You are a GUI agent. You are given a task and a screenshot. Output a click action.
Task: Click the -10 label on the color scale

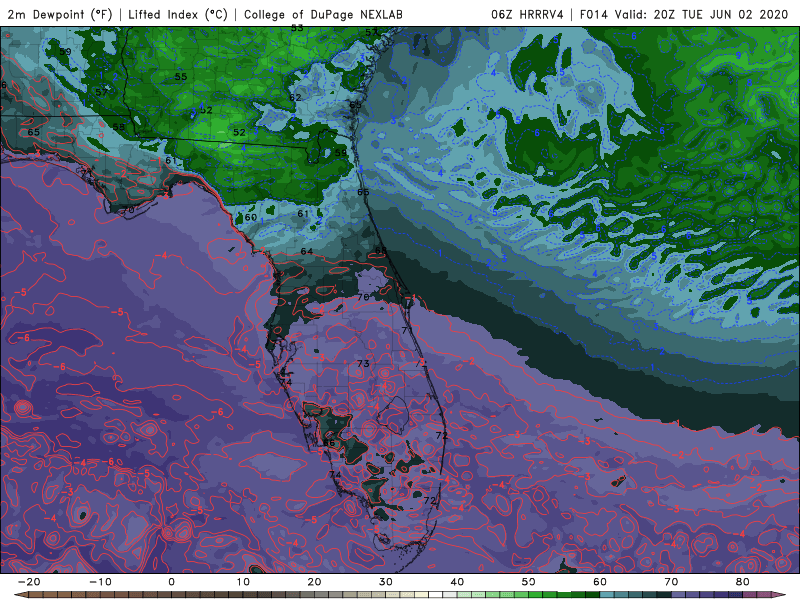click(x=100, y=582)
